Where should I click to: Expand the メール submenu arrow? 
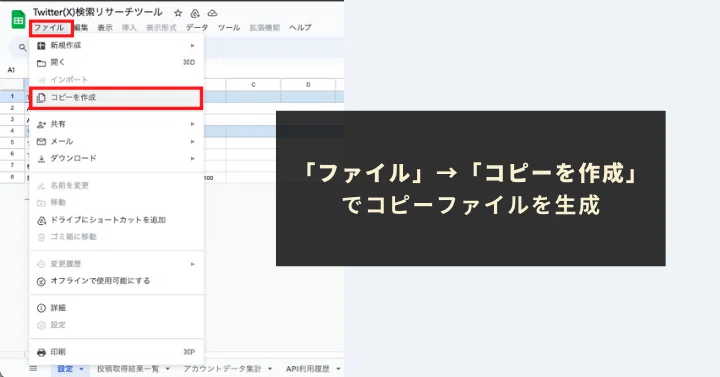[192, 141]
